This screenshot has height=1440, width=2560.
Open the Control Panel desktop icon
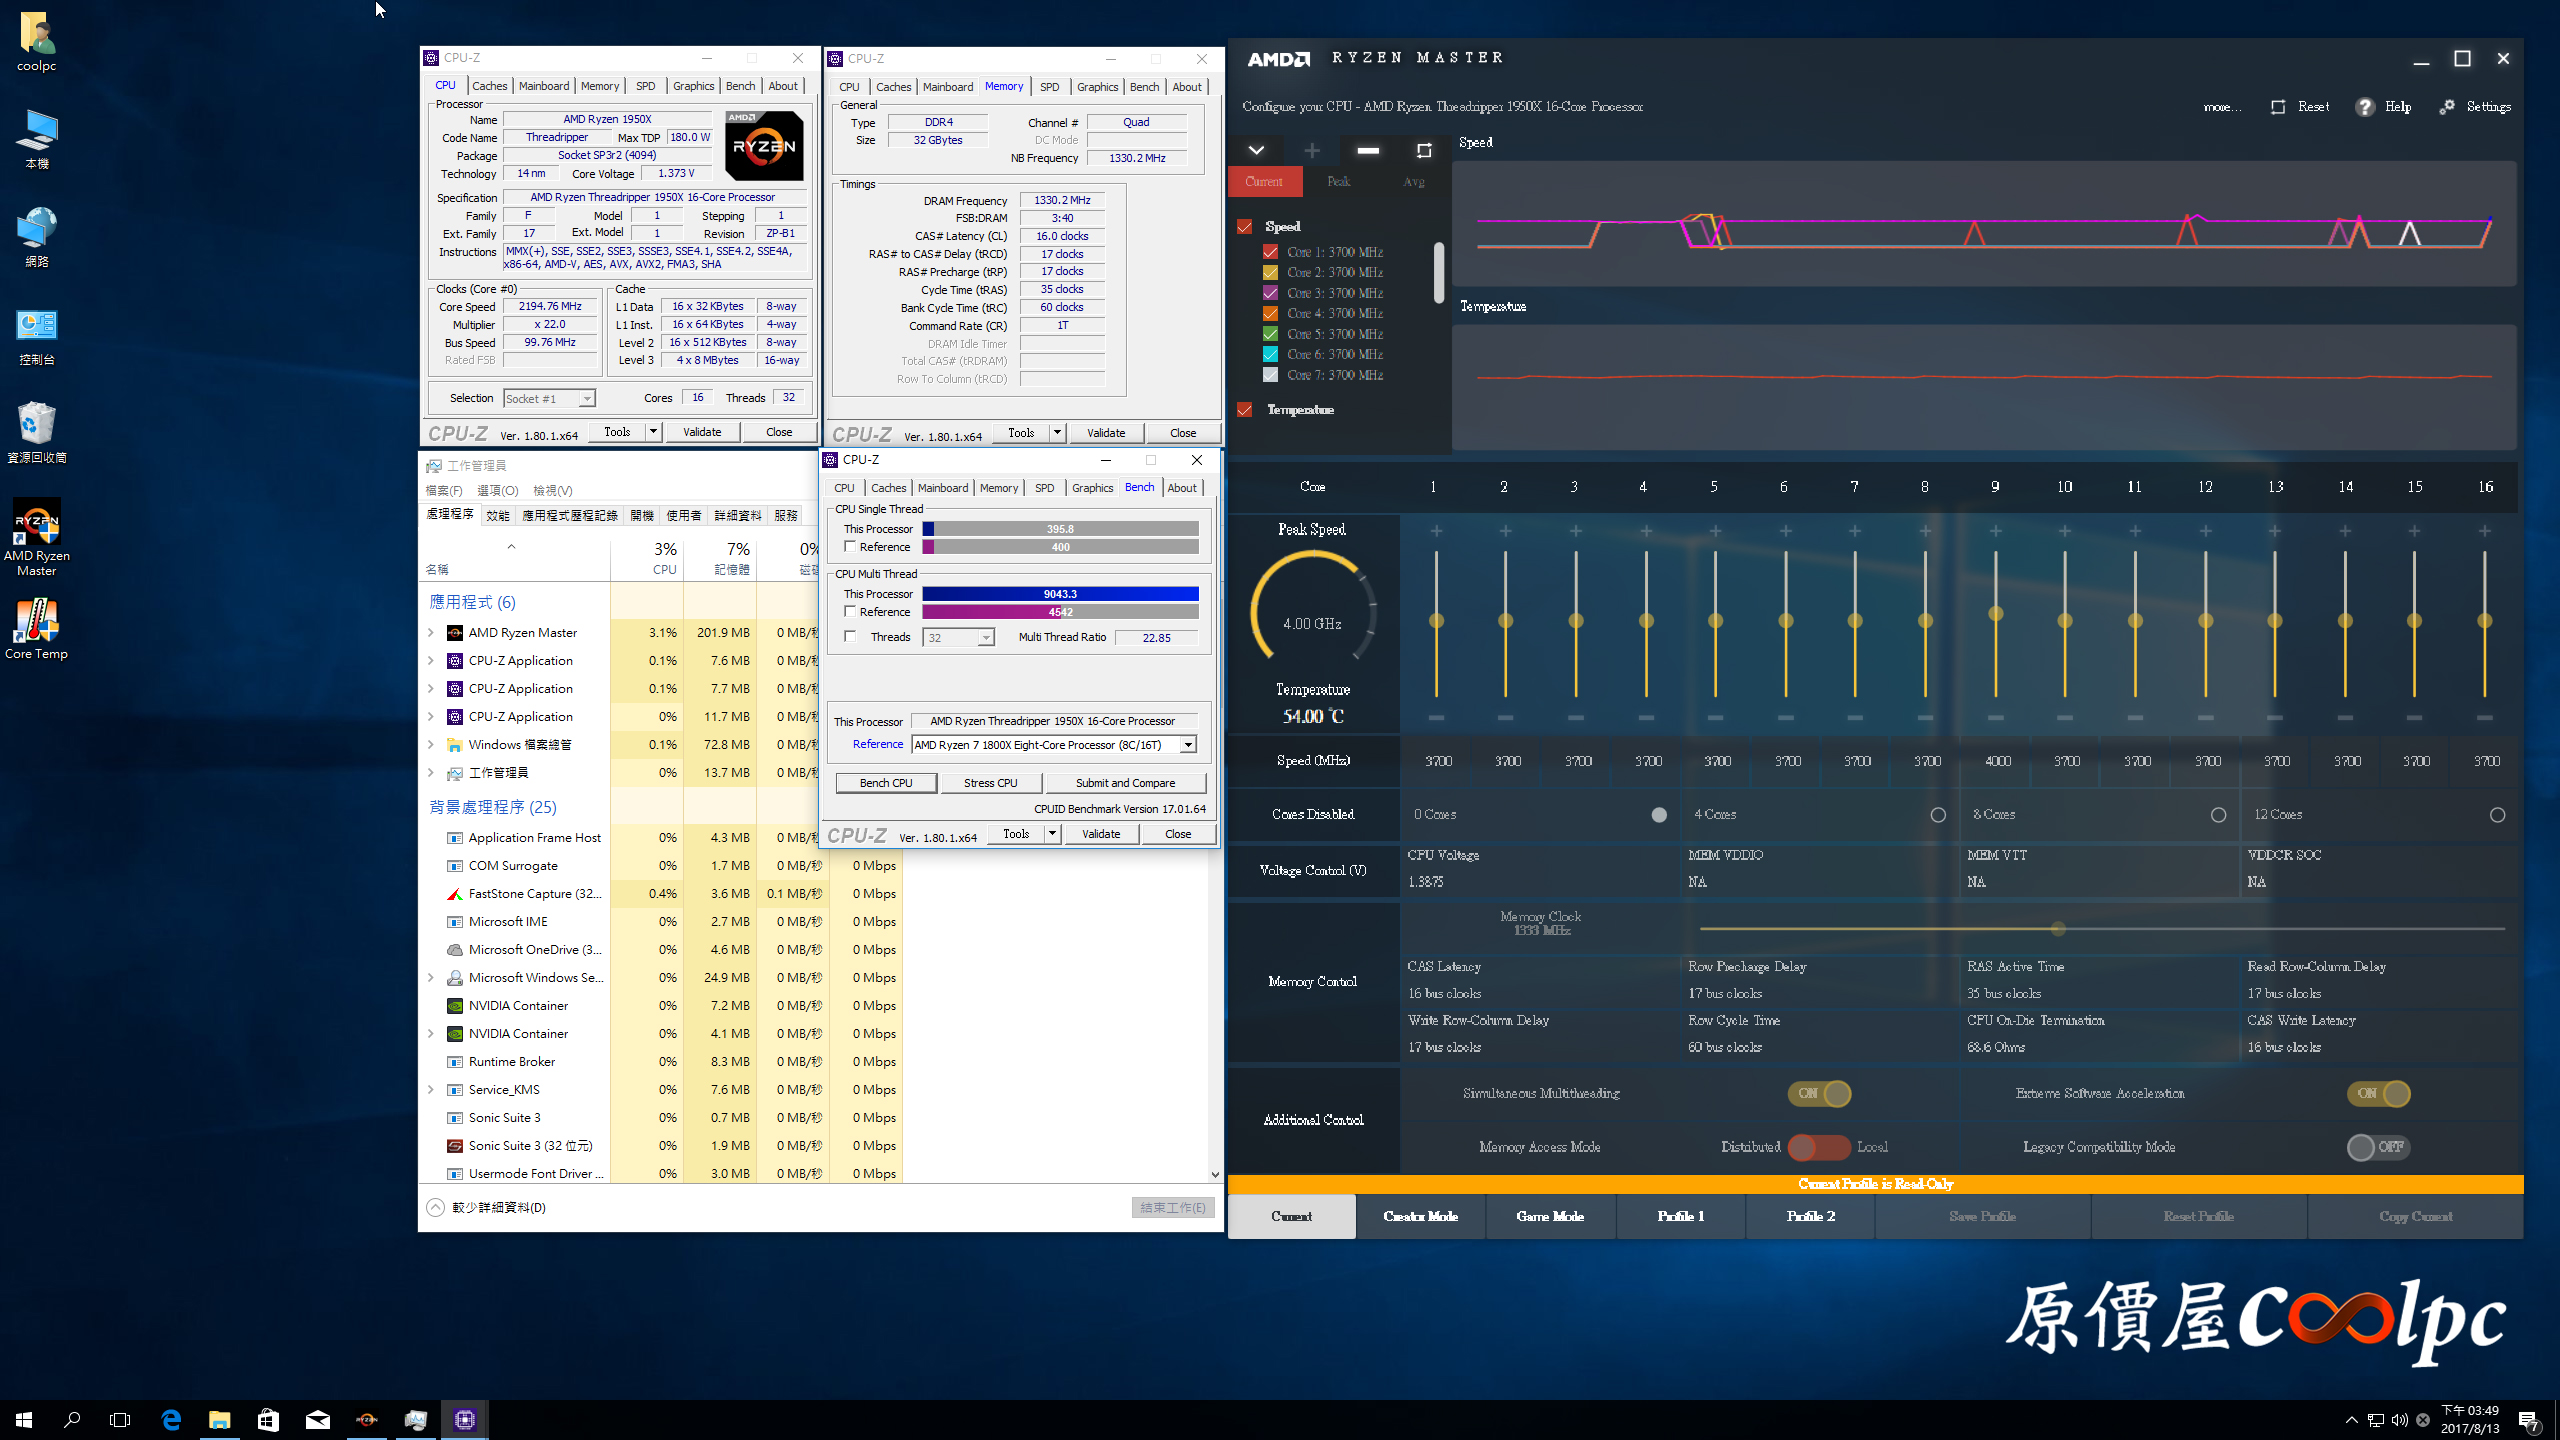[x=37, y=335]
